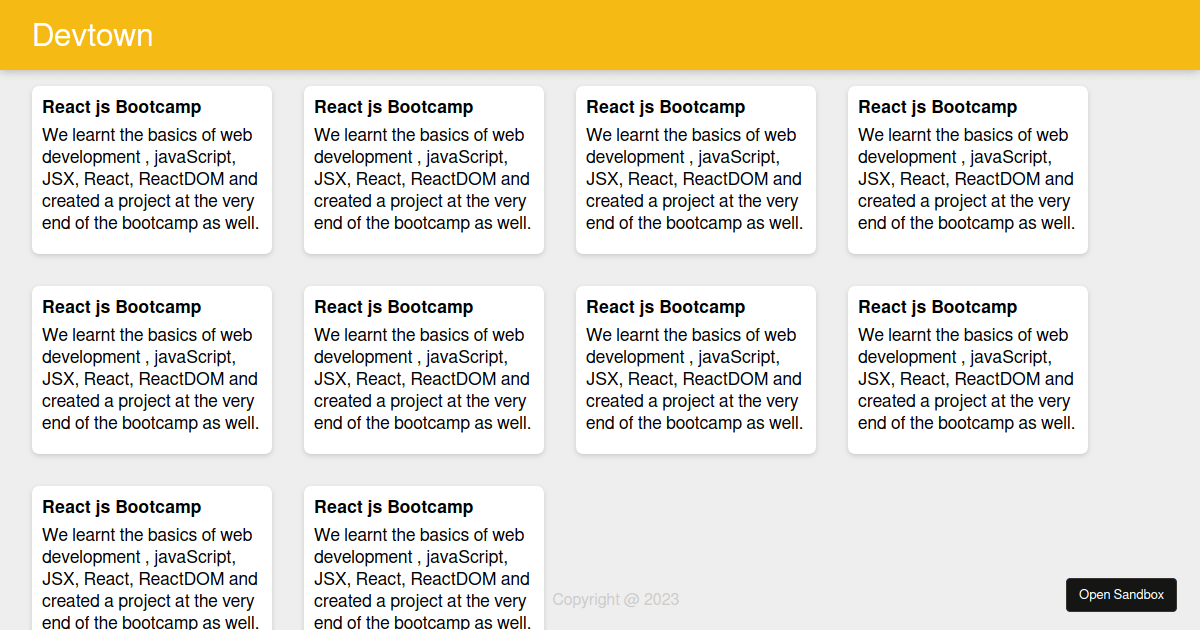Click the second bottom-row card heading
Viewport: 1200px width, 630px height.
393,507
